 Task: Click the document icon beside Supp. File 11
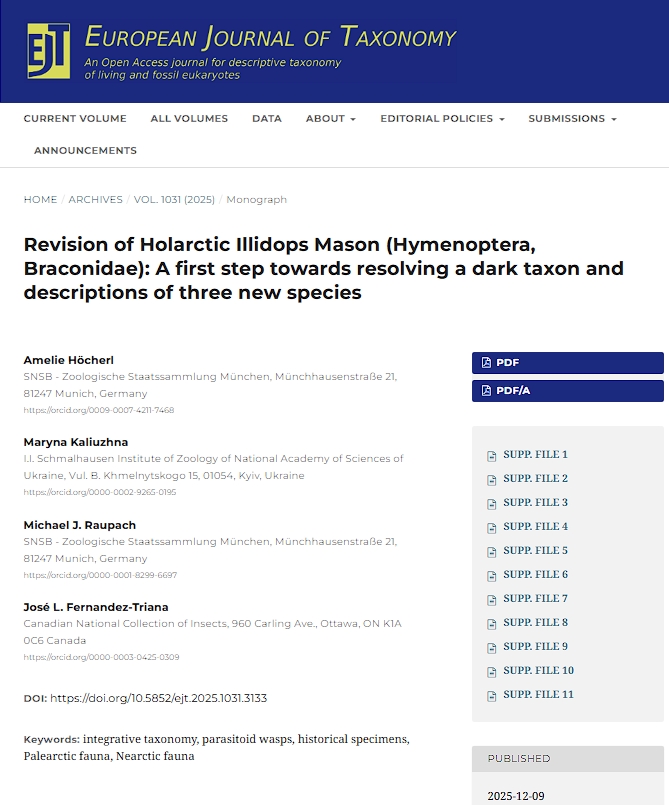coord(491,696)
